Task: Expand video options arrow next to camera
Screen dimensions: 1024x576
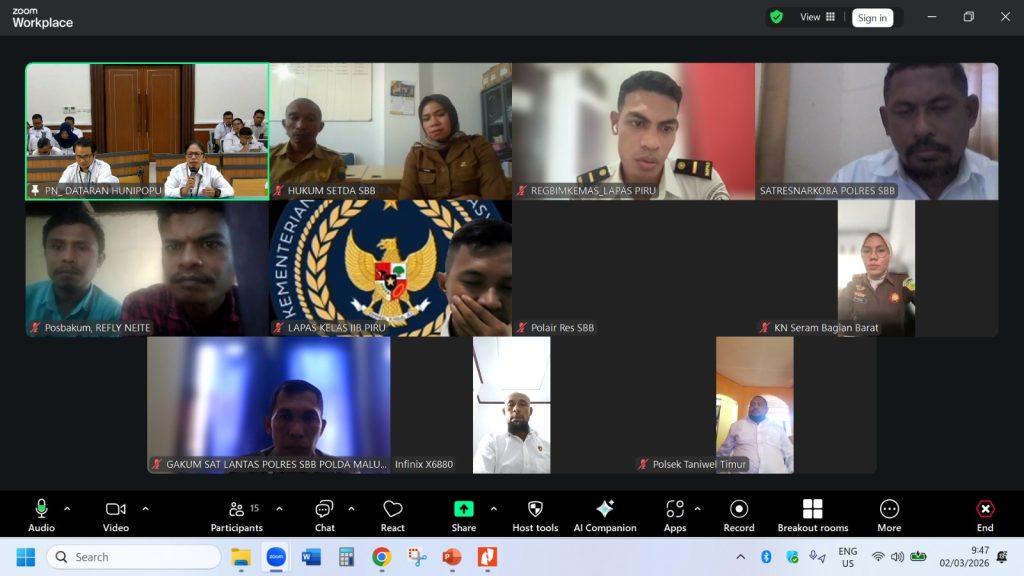Action: tap(145, 508)
